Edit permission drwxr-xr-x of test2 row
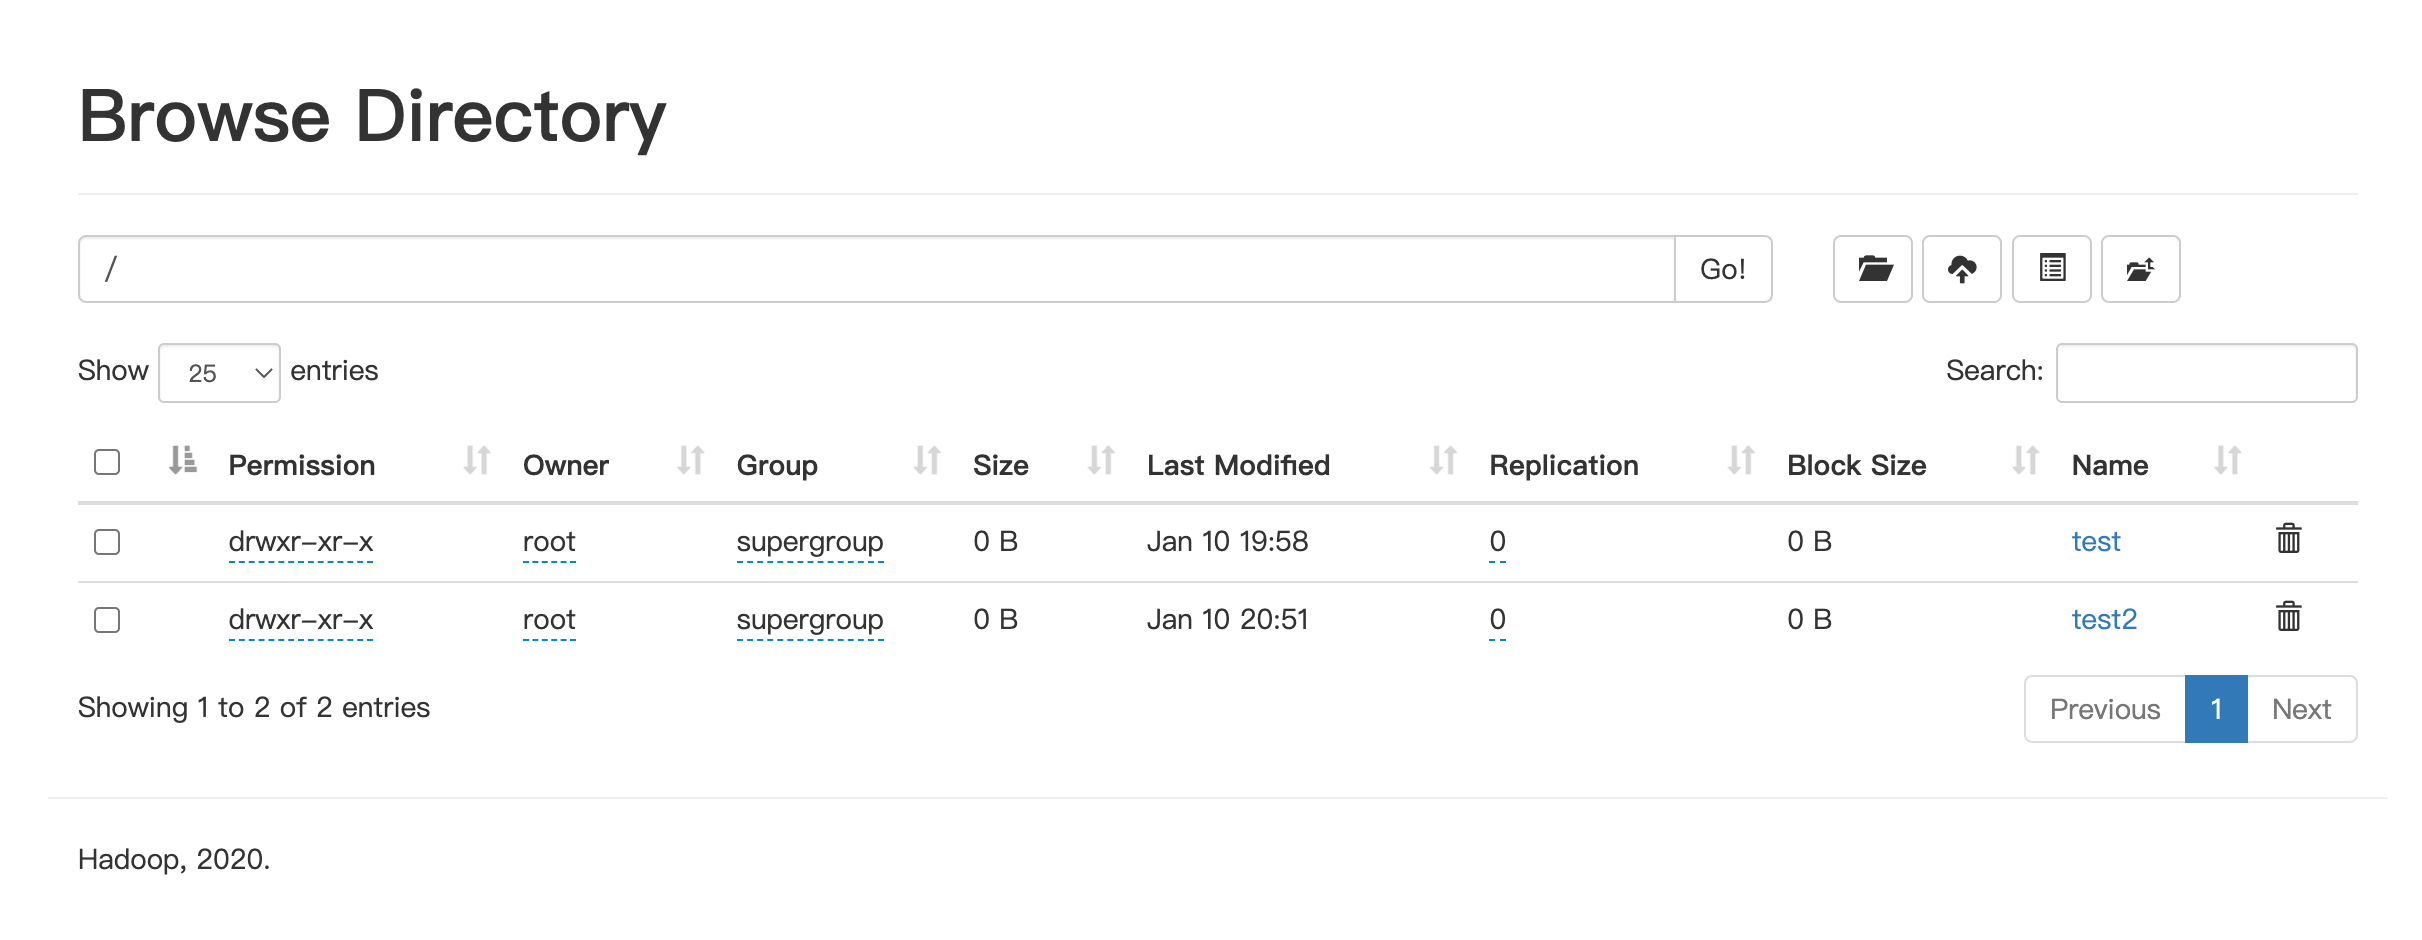Viewport: 2422px width, 940px height. (x=301, y=619)
